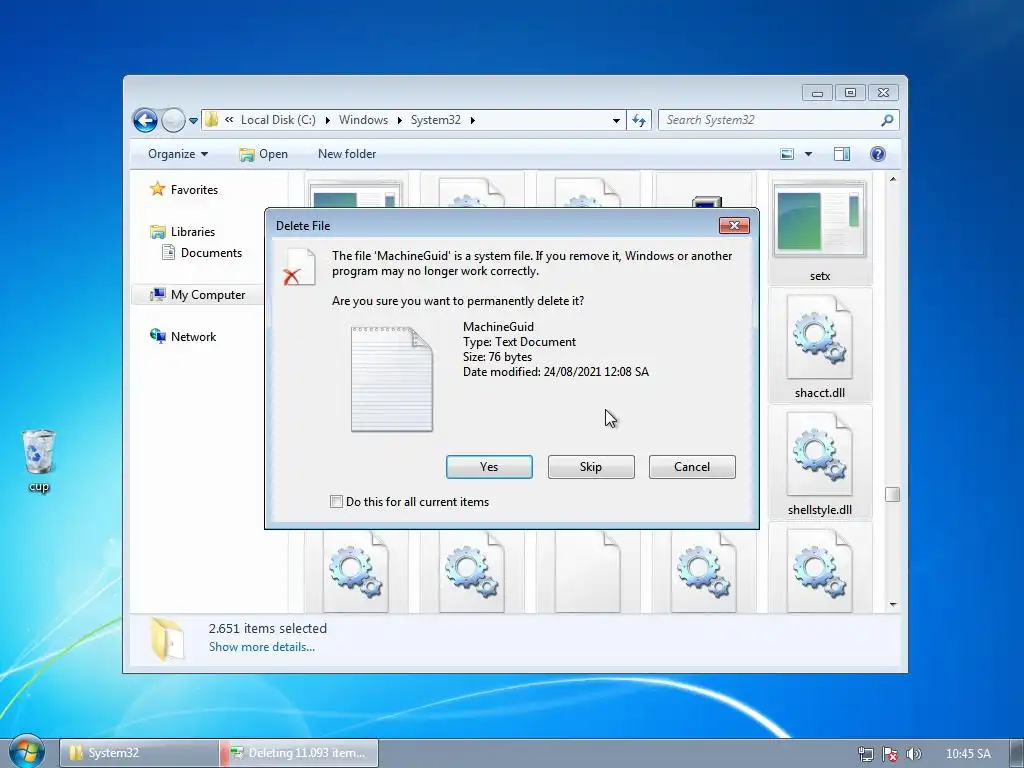Image resolution: width=1024 pixels, height=768 pixels.
Task: Click the scroll down arrow of the file list
Action: pyautogui.click(x=893, y=605)
